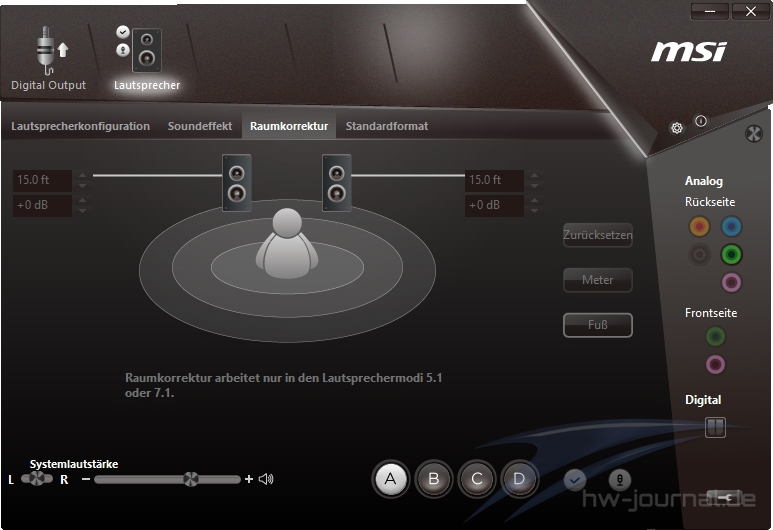This screenshot has height=530, width=773.
Task: Increase left speaker distance with up arrow
Action: (x=82, y=175)
